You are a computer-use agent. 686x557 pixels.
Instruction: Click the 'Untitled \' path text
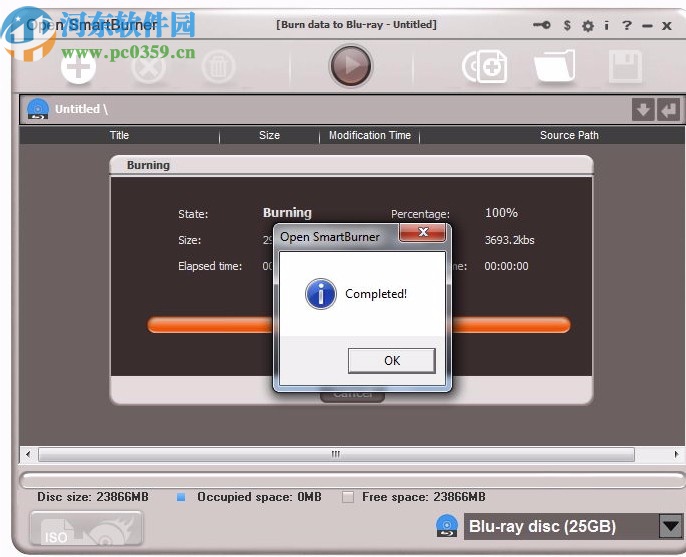click(81, 109)
